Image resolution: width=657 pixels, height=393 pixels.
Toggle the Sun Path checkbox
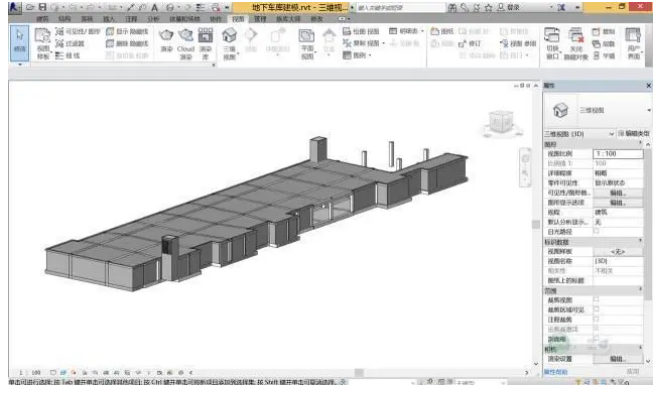tap(596, 231)
